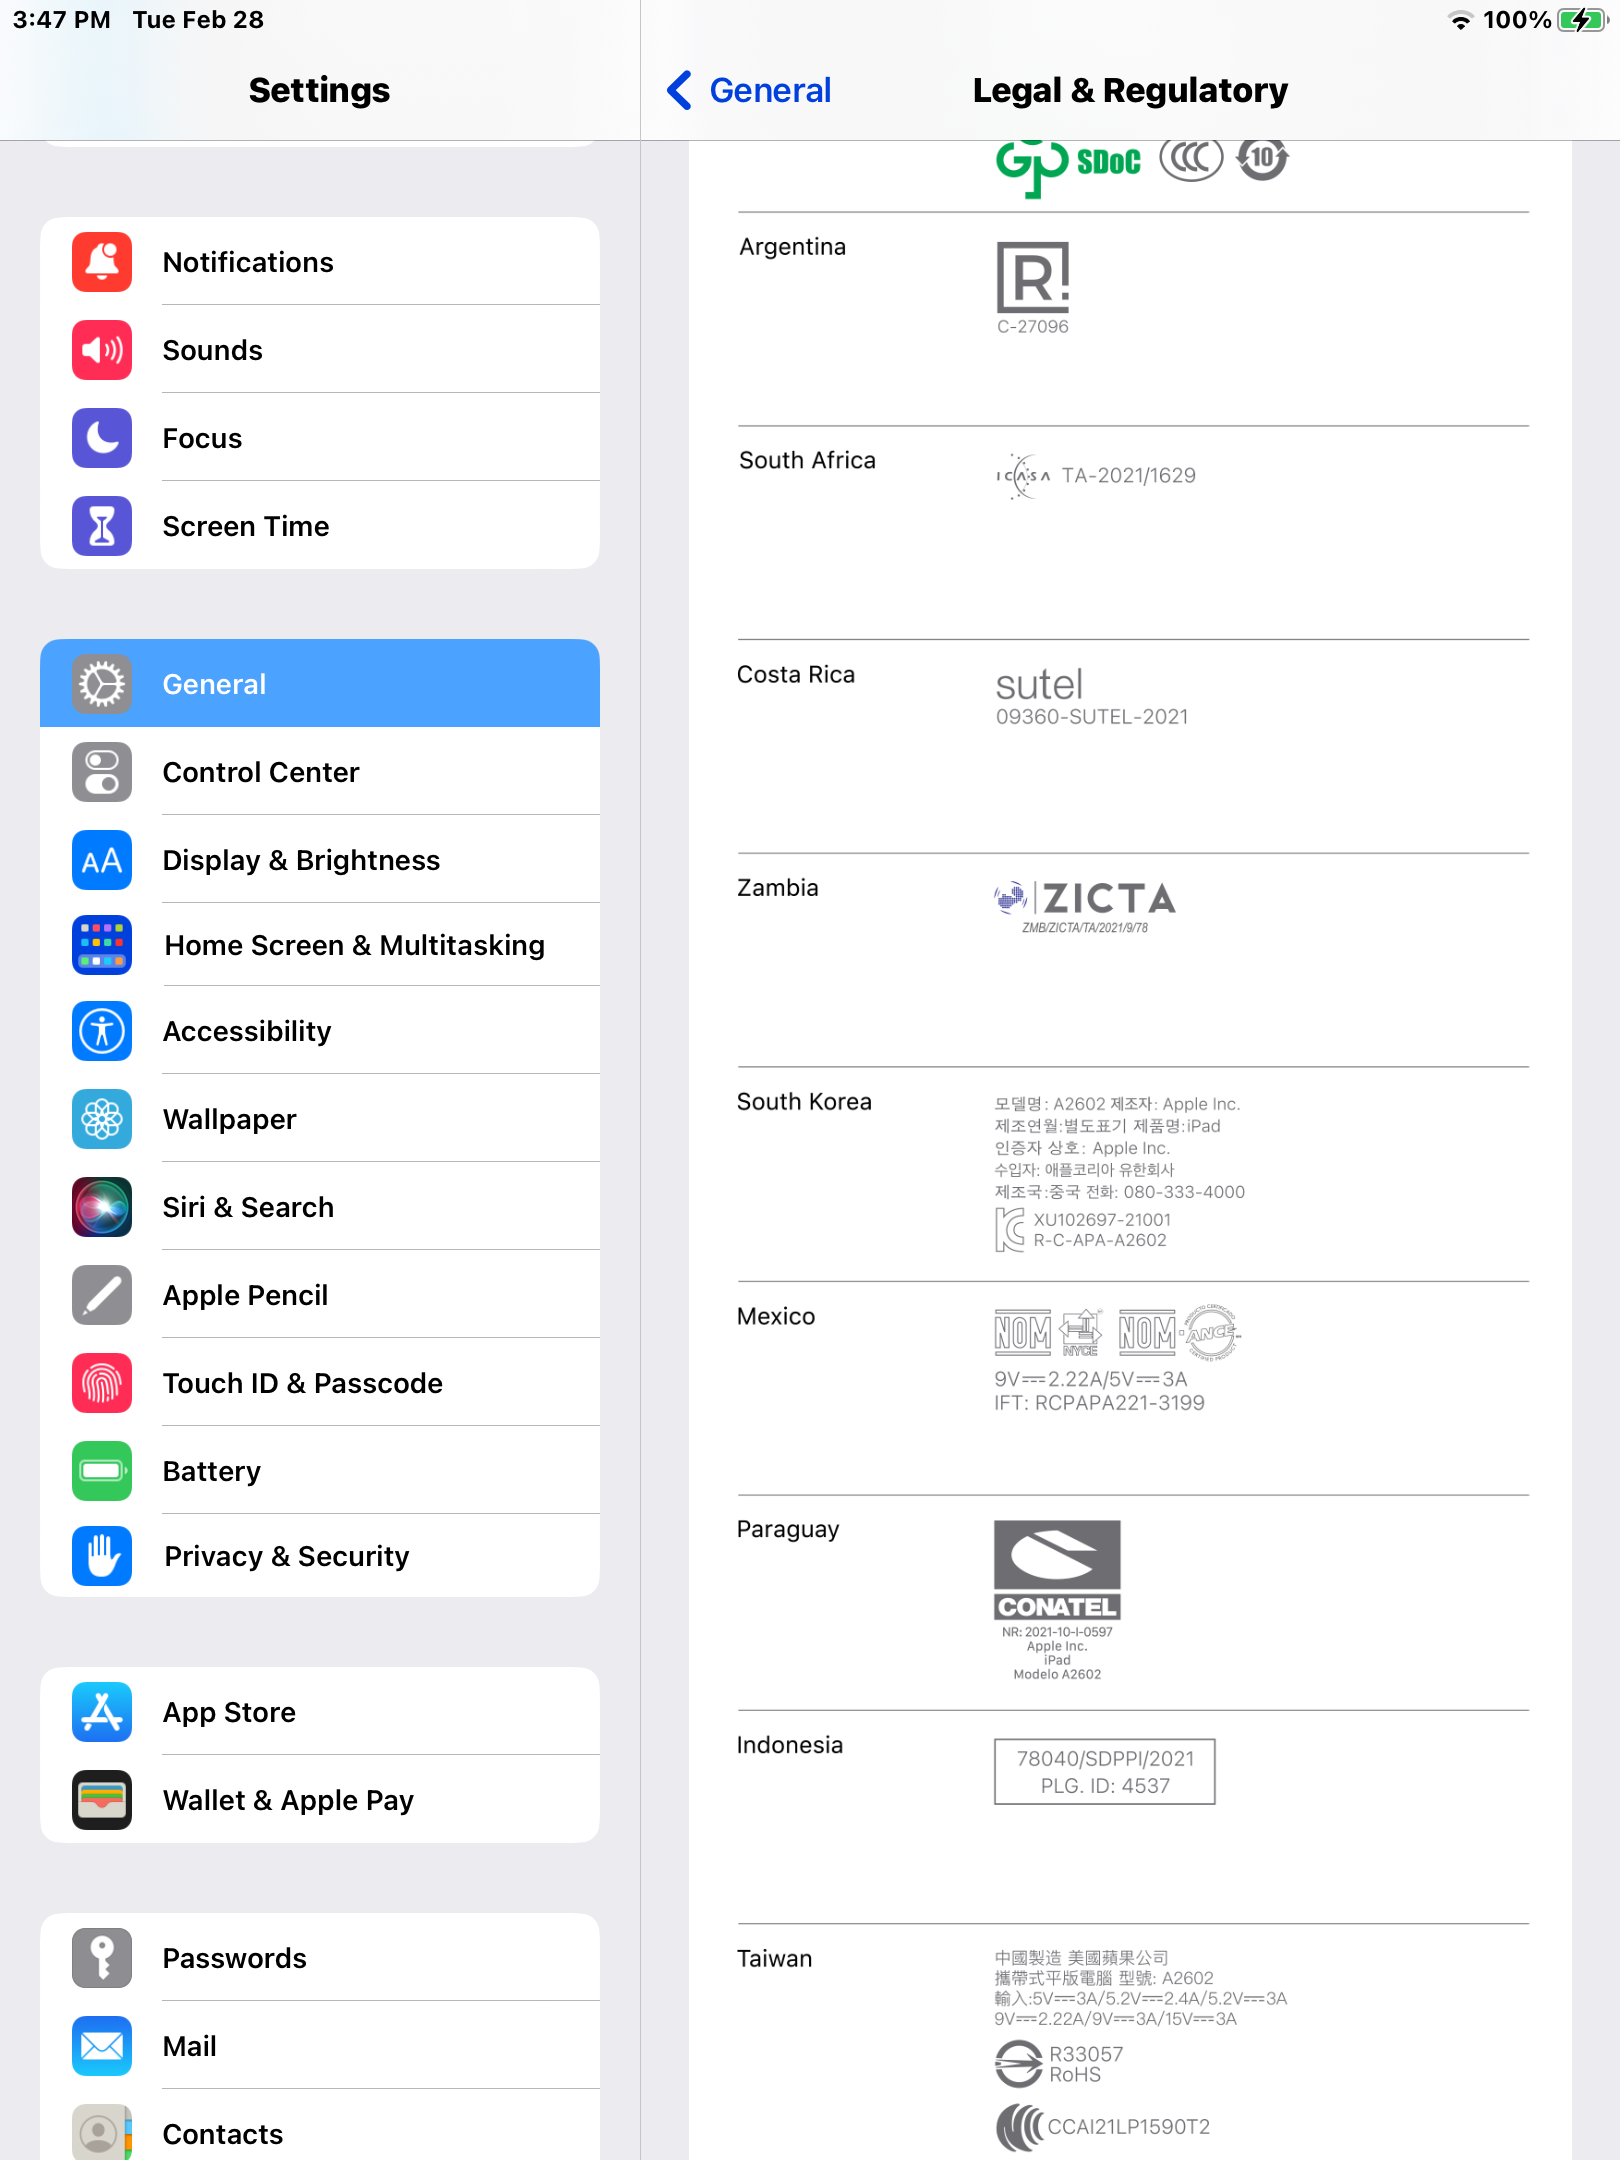Screen dimensions: 1620x2160
Task: Tap the Passwords key icon
Action: (x=102, y=1958)
